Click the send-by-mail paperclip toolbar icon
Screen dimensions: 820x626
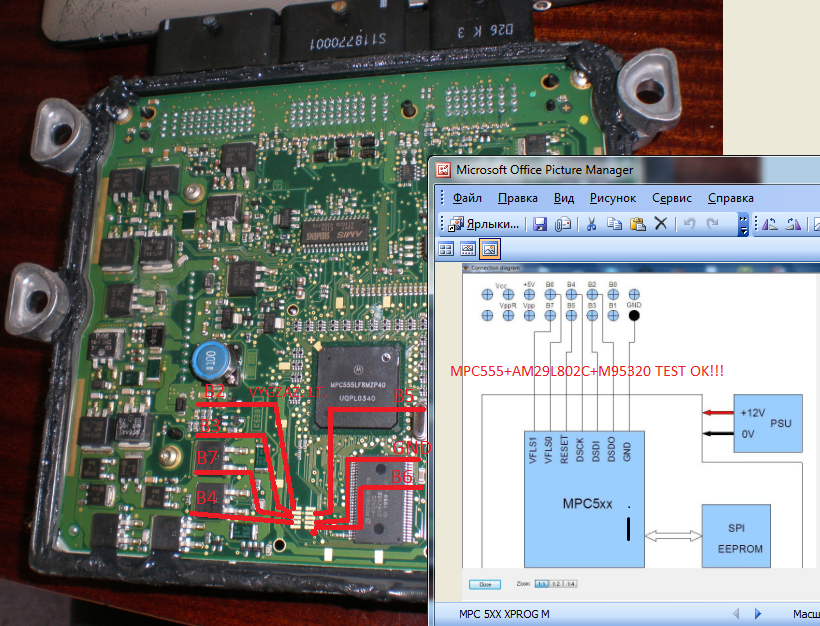point(563,224)
